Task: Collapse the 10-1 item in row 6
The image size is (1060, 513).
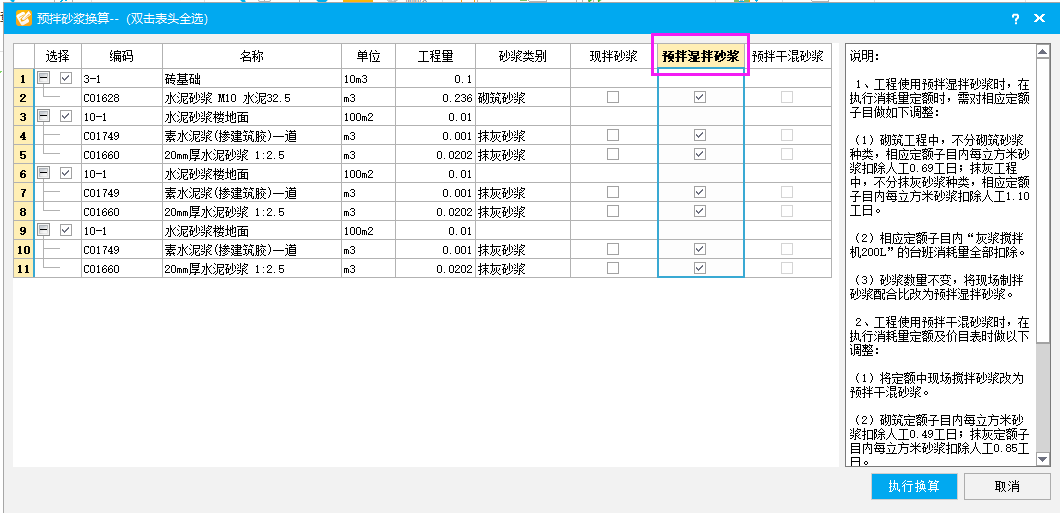Action: click(43, 174)
